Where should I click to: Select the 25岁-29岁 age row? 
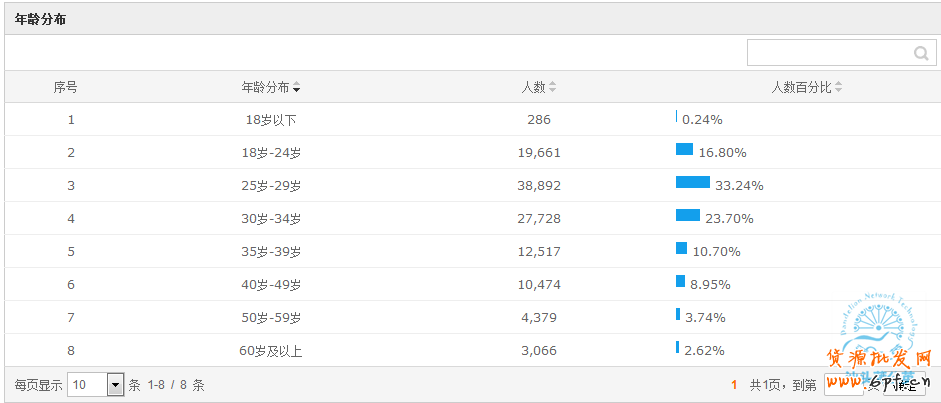coord(271,186)
